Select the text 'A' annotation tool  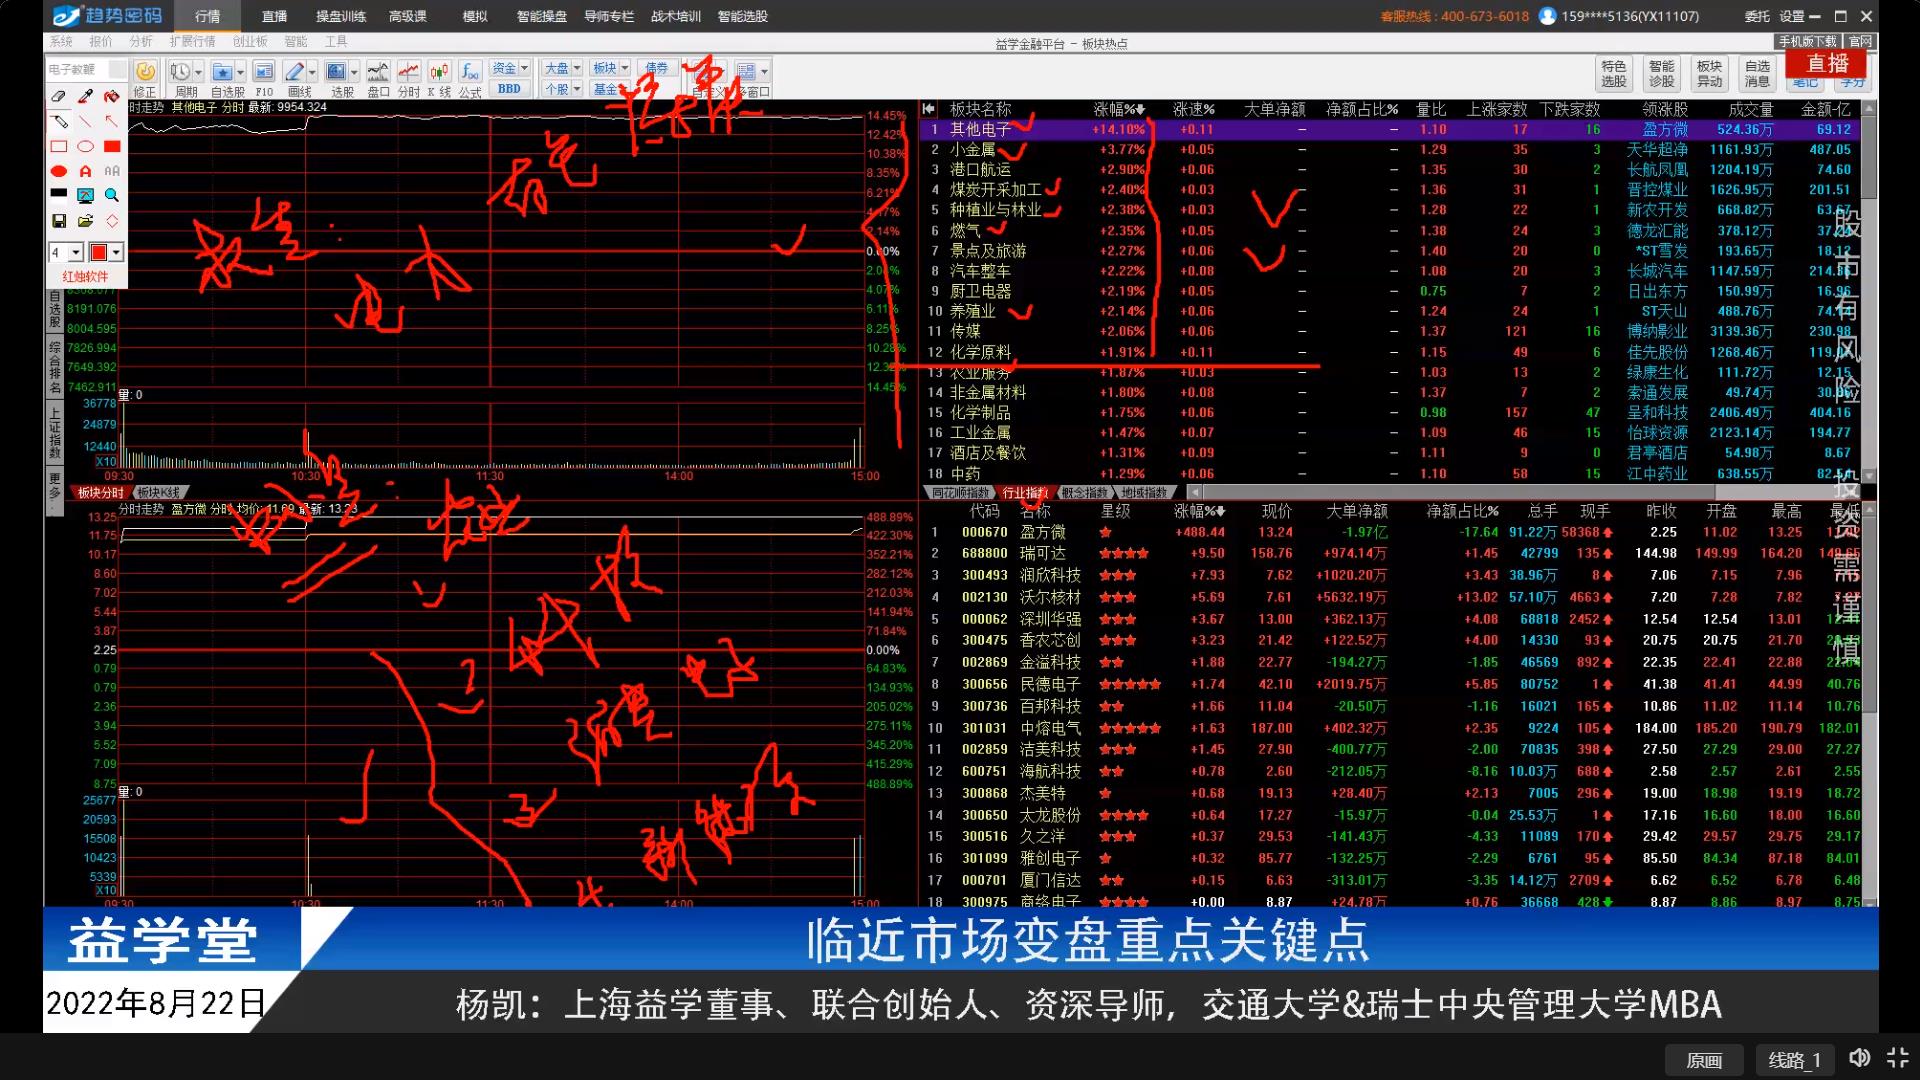(85, 171)
